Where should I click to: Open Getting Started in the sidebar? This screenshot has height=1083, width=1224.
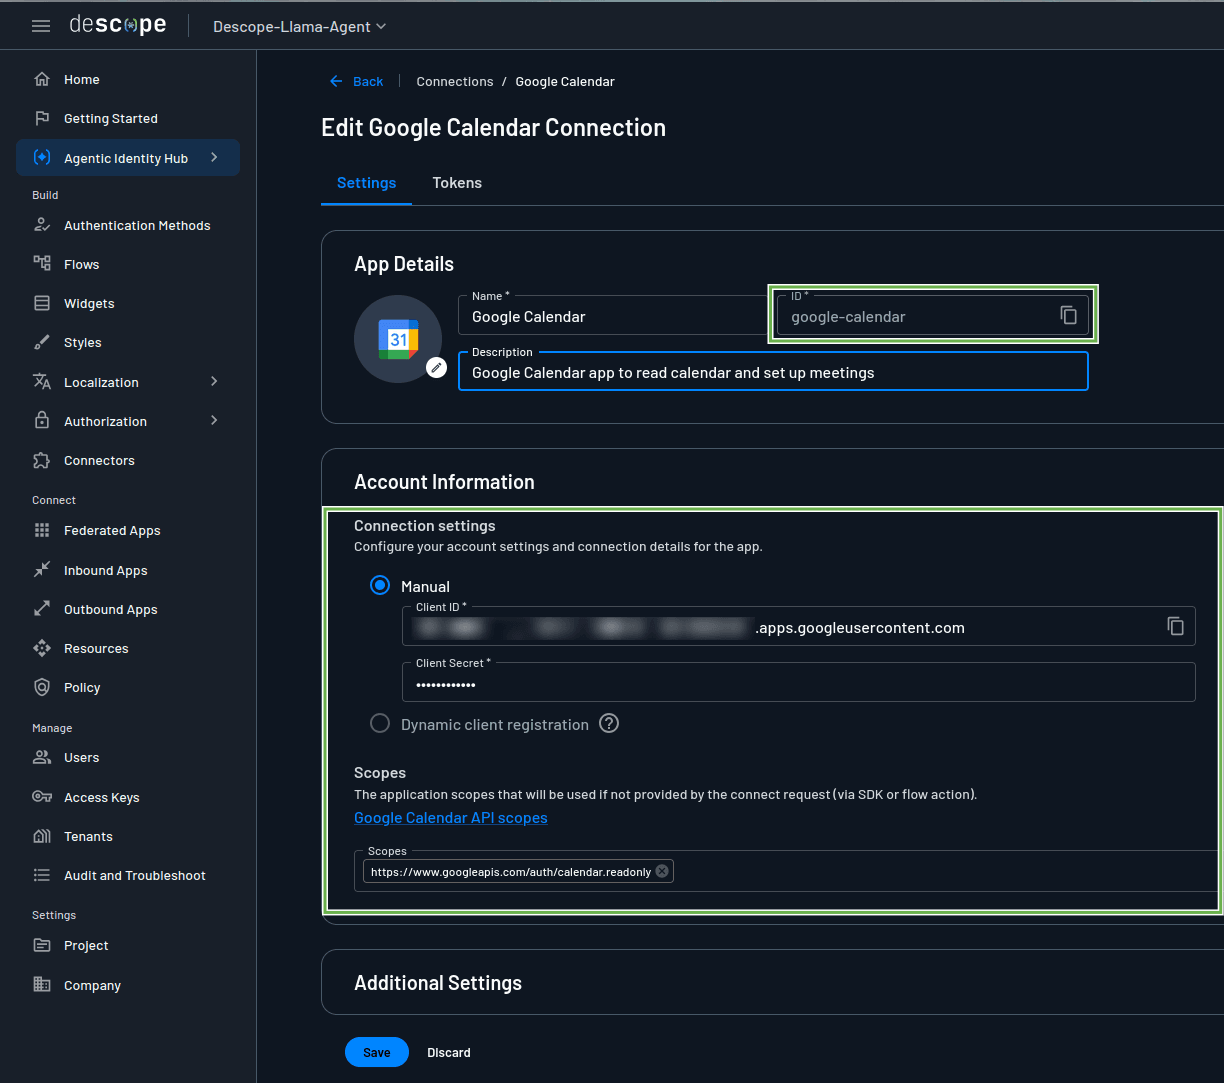128,118
